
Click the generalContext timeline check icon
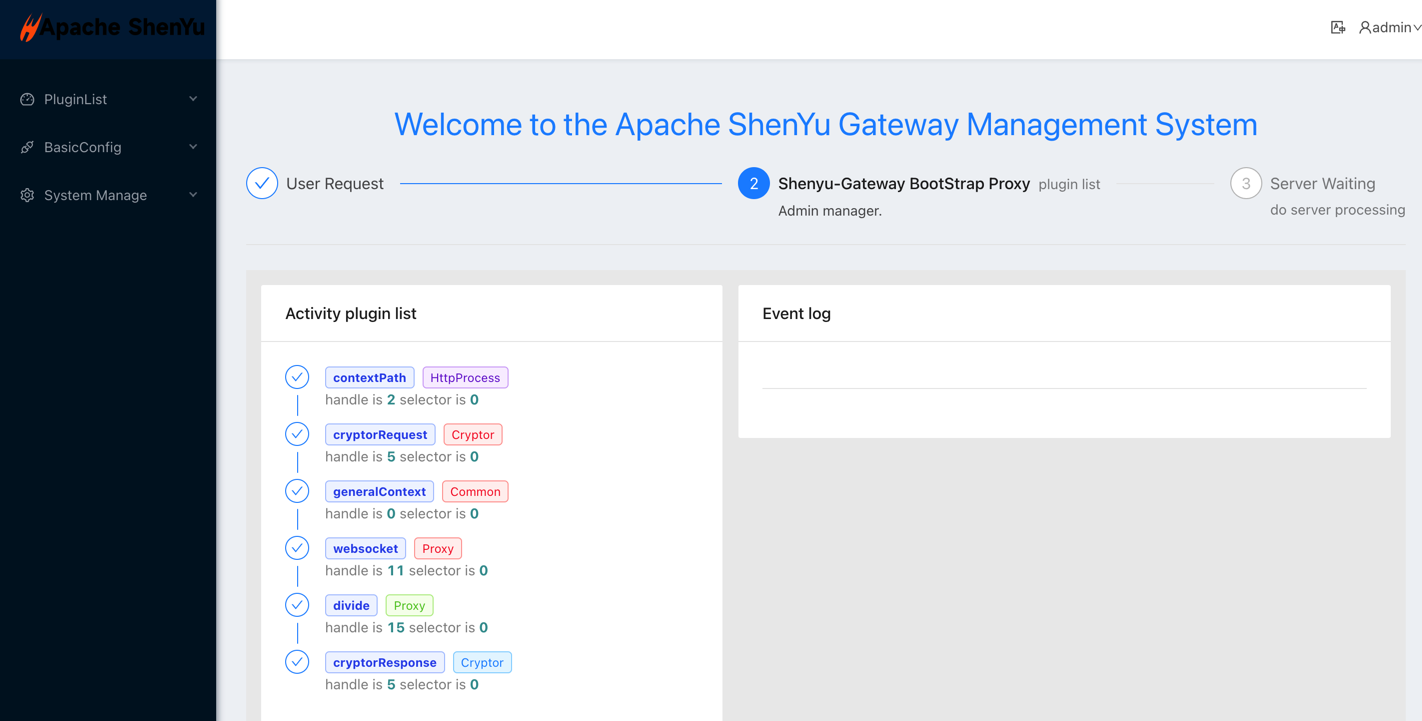point(297,491)
